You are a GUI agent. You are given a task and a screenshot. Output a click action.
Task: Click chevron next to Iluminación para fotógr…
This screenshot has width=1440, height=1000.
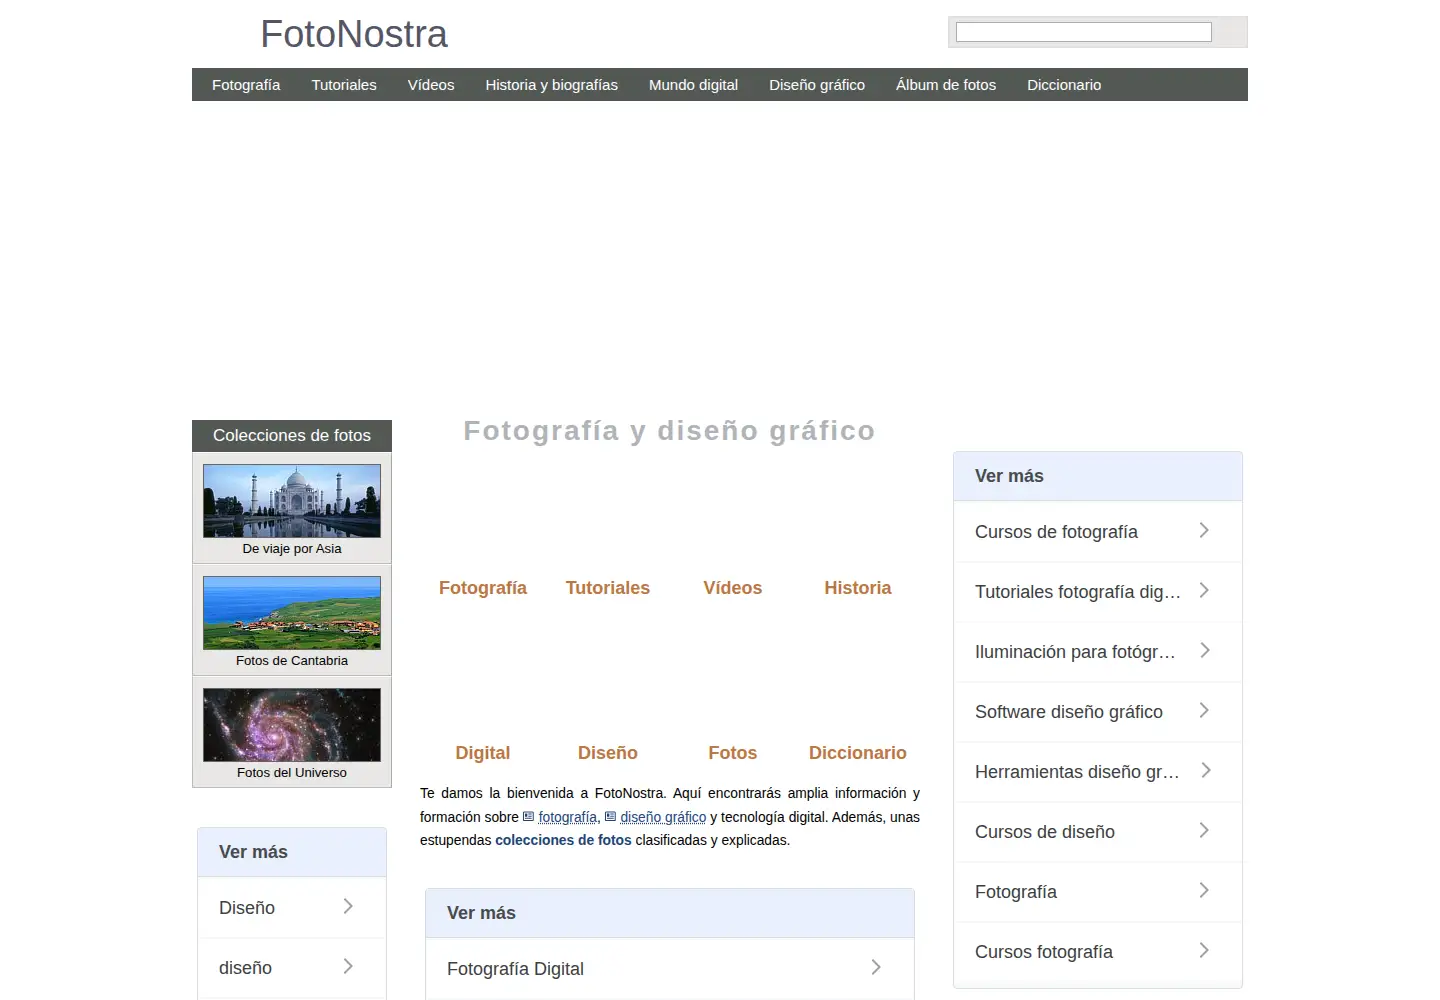1204,650
